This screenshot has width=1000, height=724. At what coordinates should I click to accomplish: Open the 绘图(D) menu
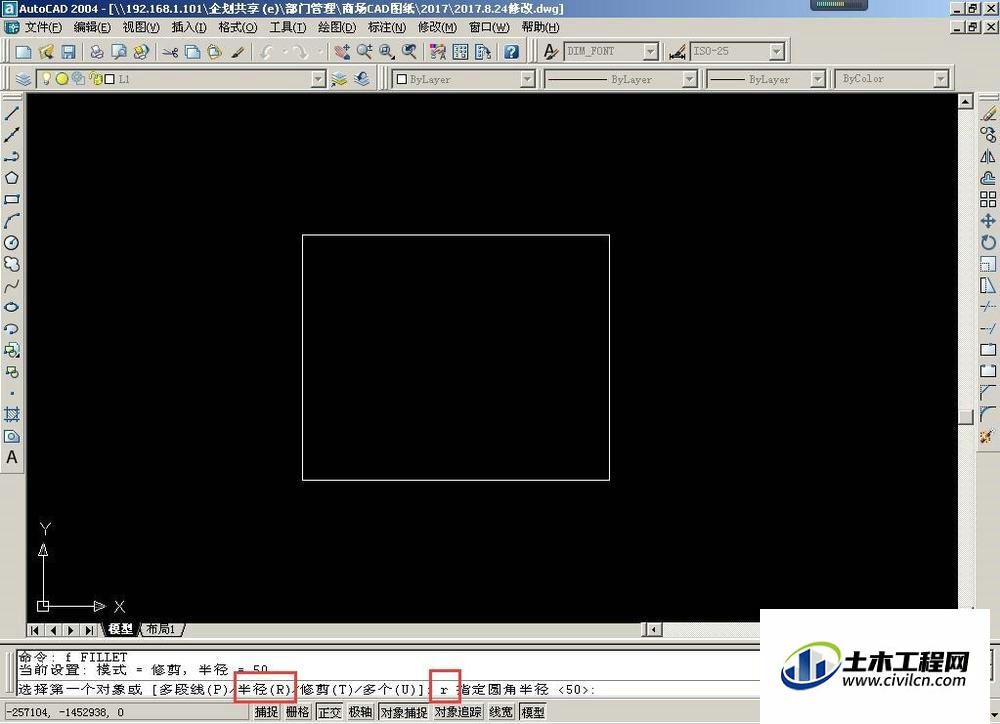337,27
